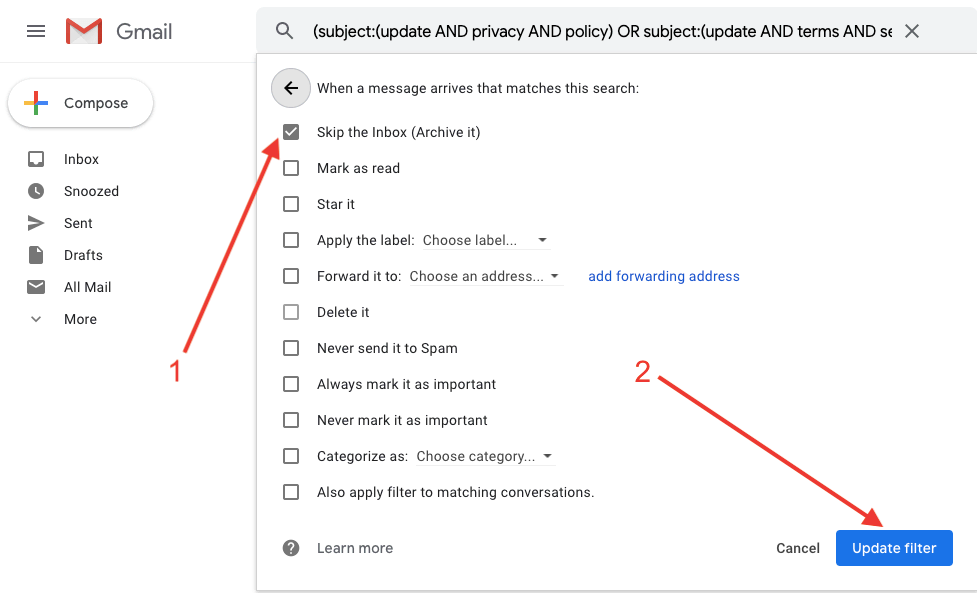977x593 pixels.
Task: Expand the More sidebar item
Action: 80,319
